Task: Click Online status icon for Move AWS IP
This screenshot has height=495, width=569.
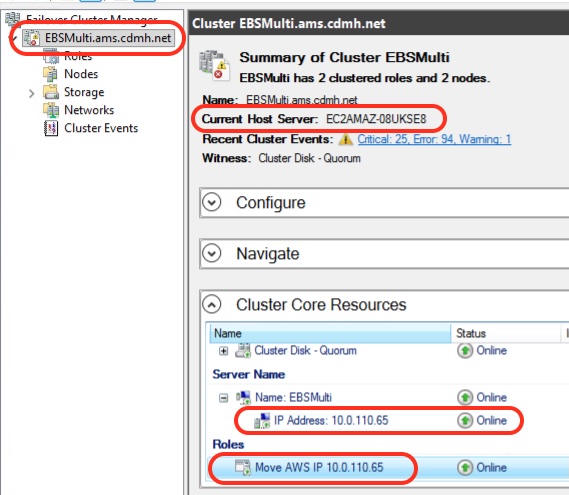Action: (465, 467)
